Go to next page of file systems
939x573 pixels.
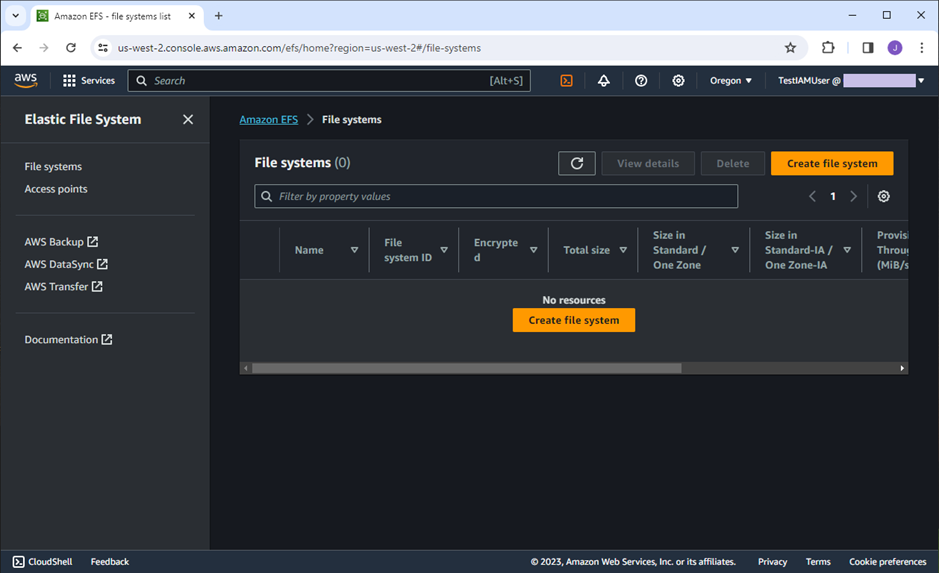853,196
